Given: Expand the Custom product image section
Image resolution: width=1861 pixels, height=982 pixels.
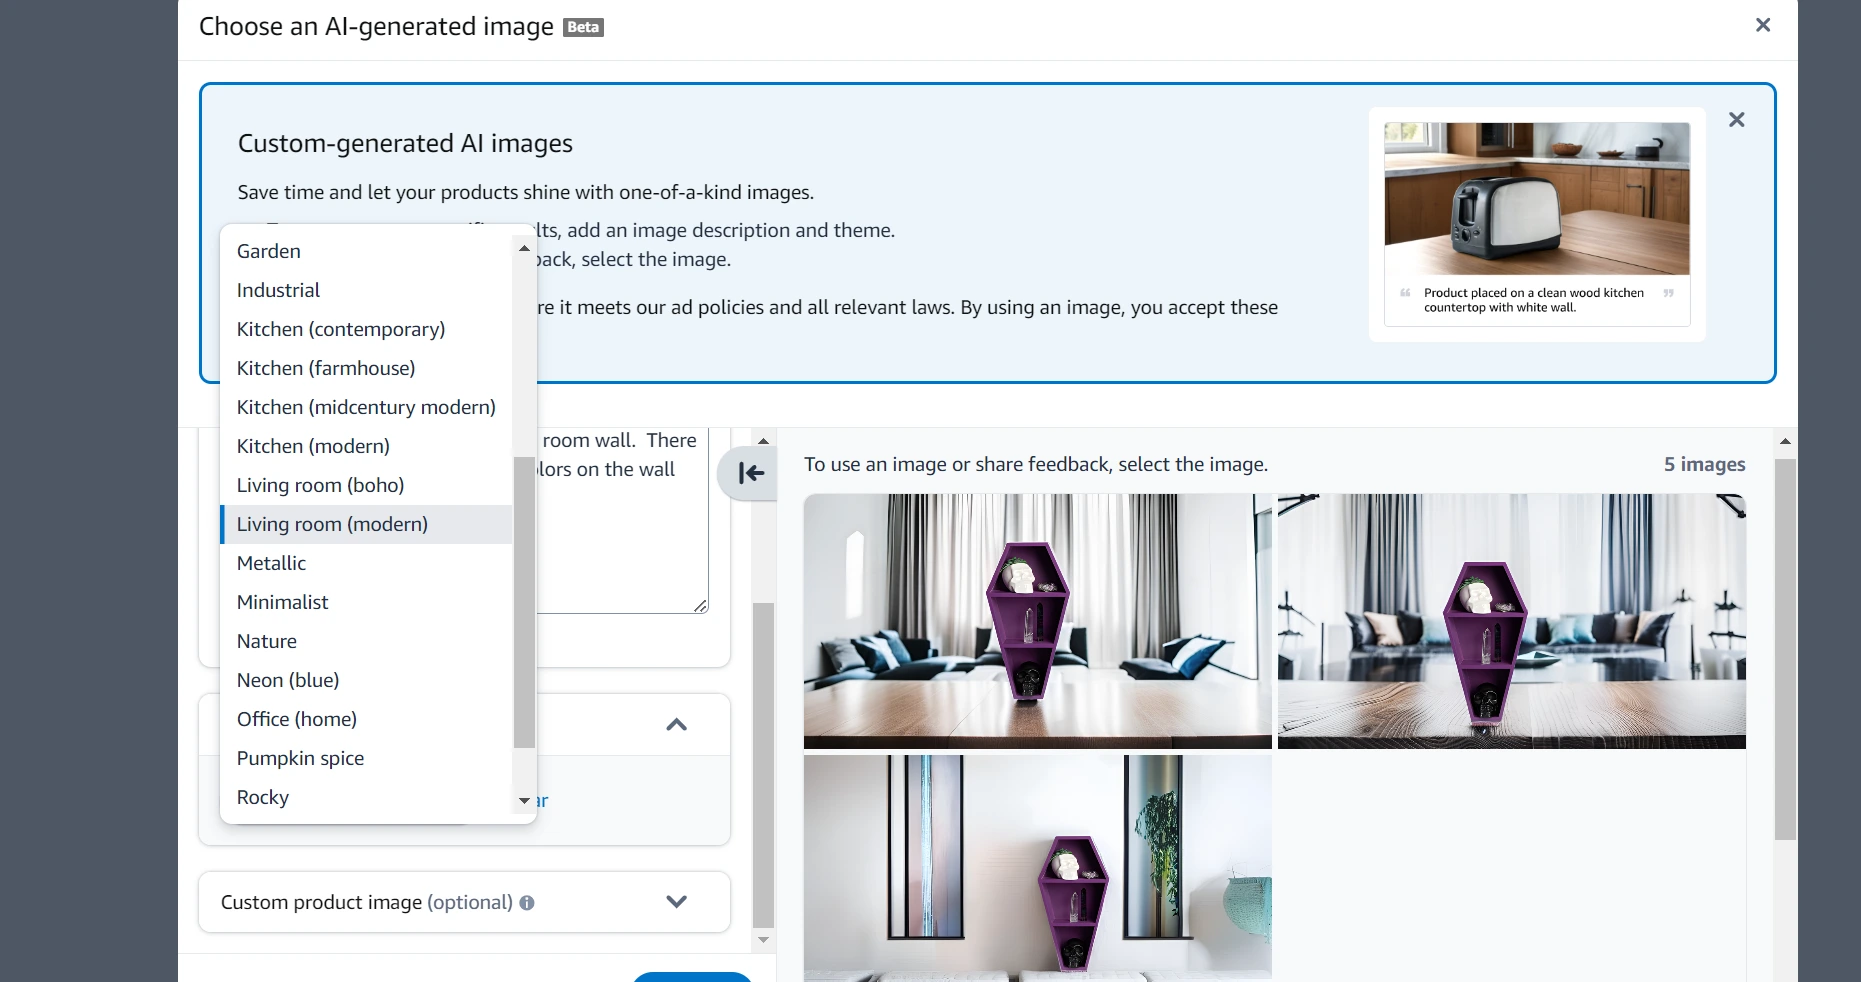Looking at the screenshot, I should (676, 902).
